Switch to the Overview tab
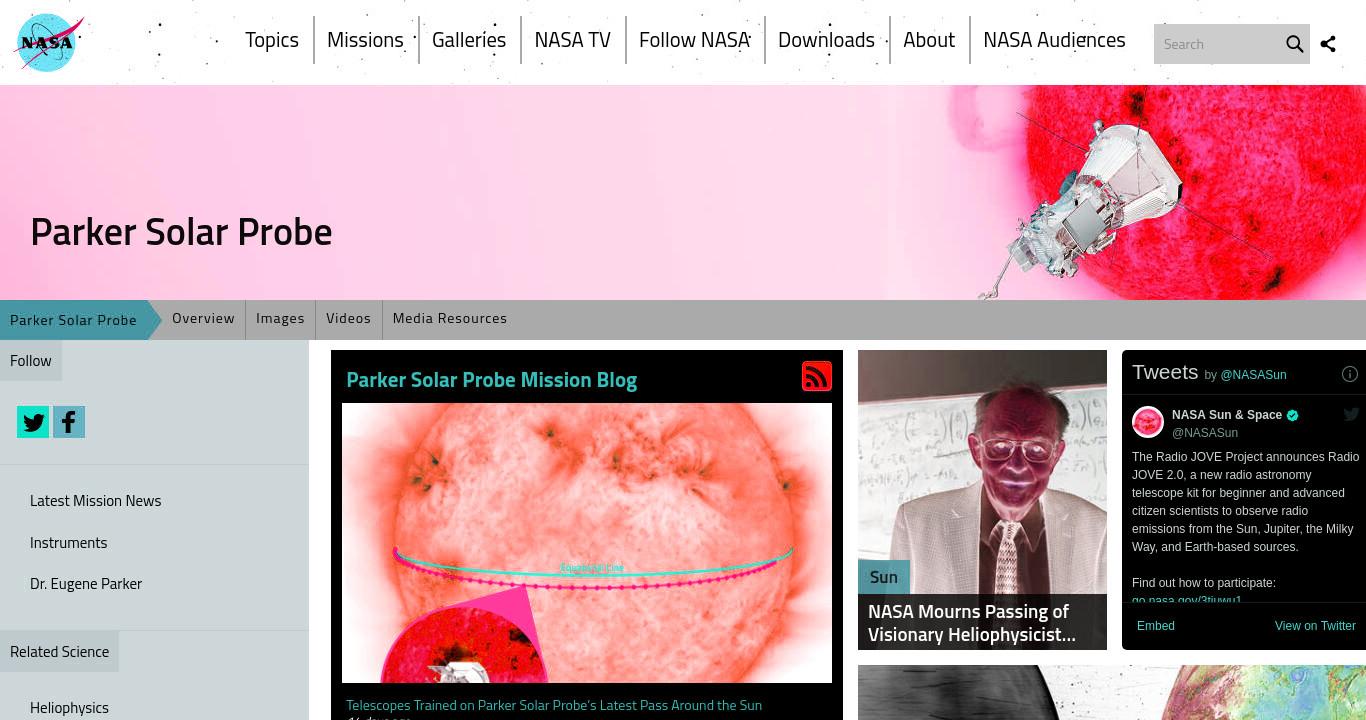 tap(203, 318)
